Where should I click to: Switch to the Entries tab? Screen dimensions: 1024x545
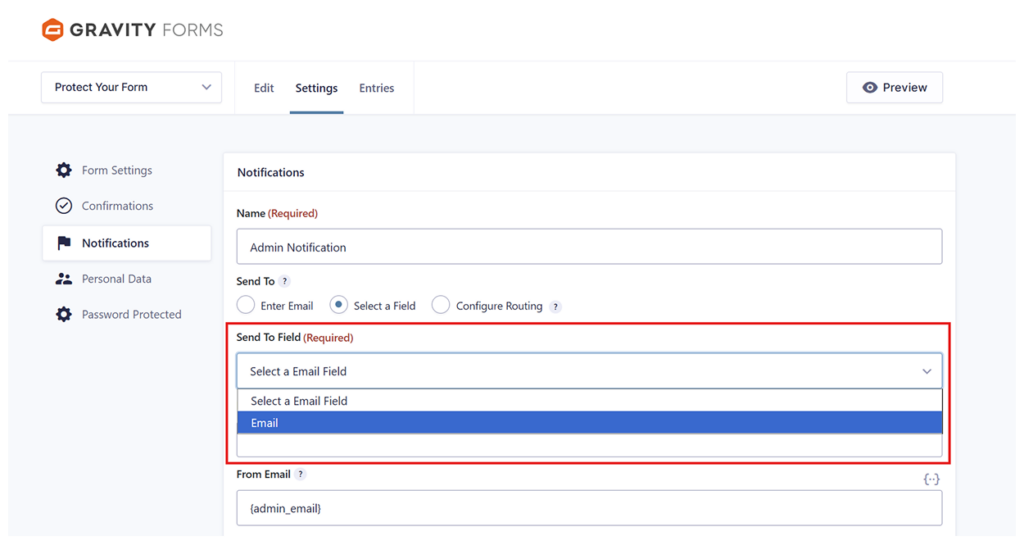[x=376, y=88]
